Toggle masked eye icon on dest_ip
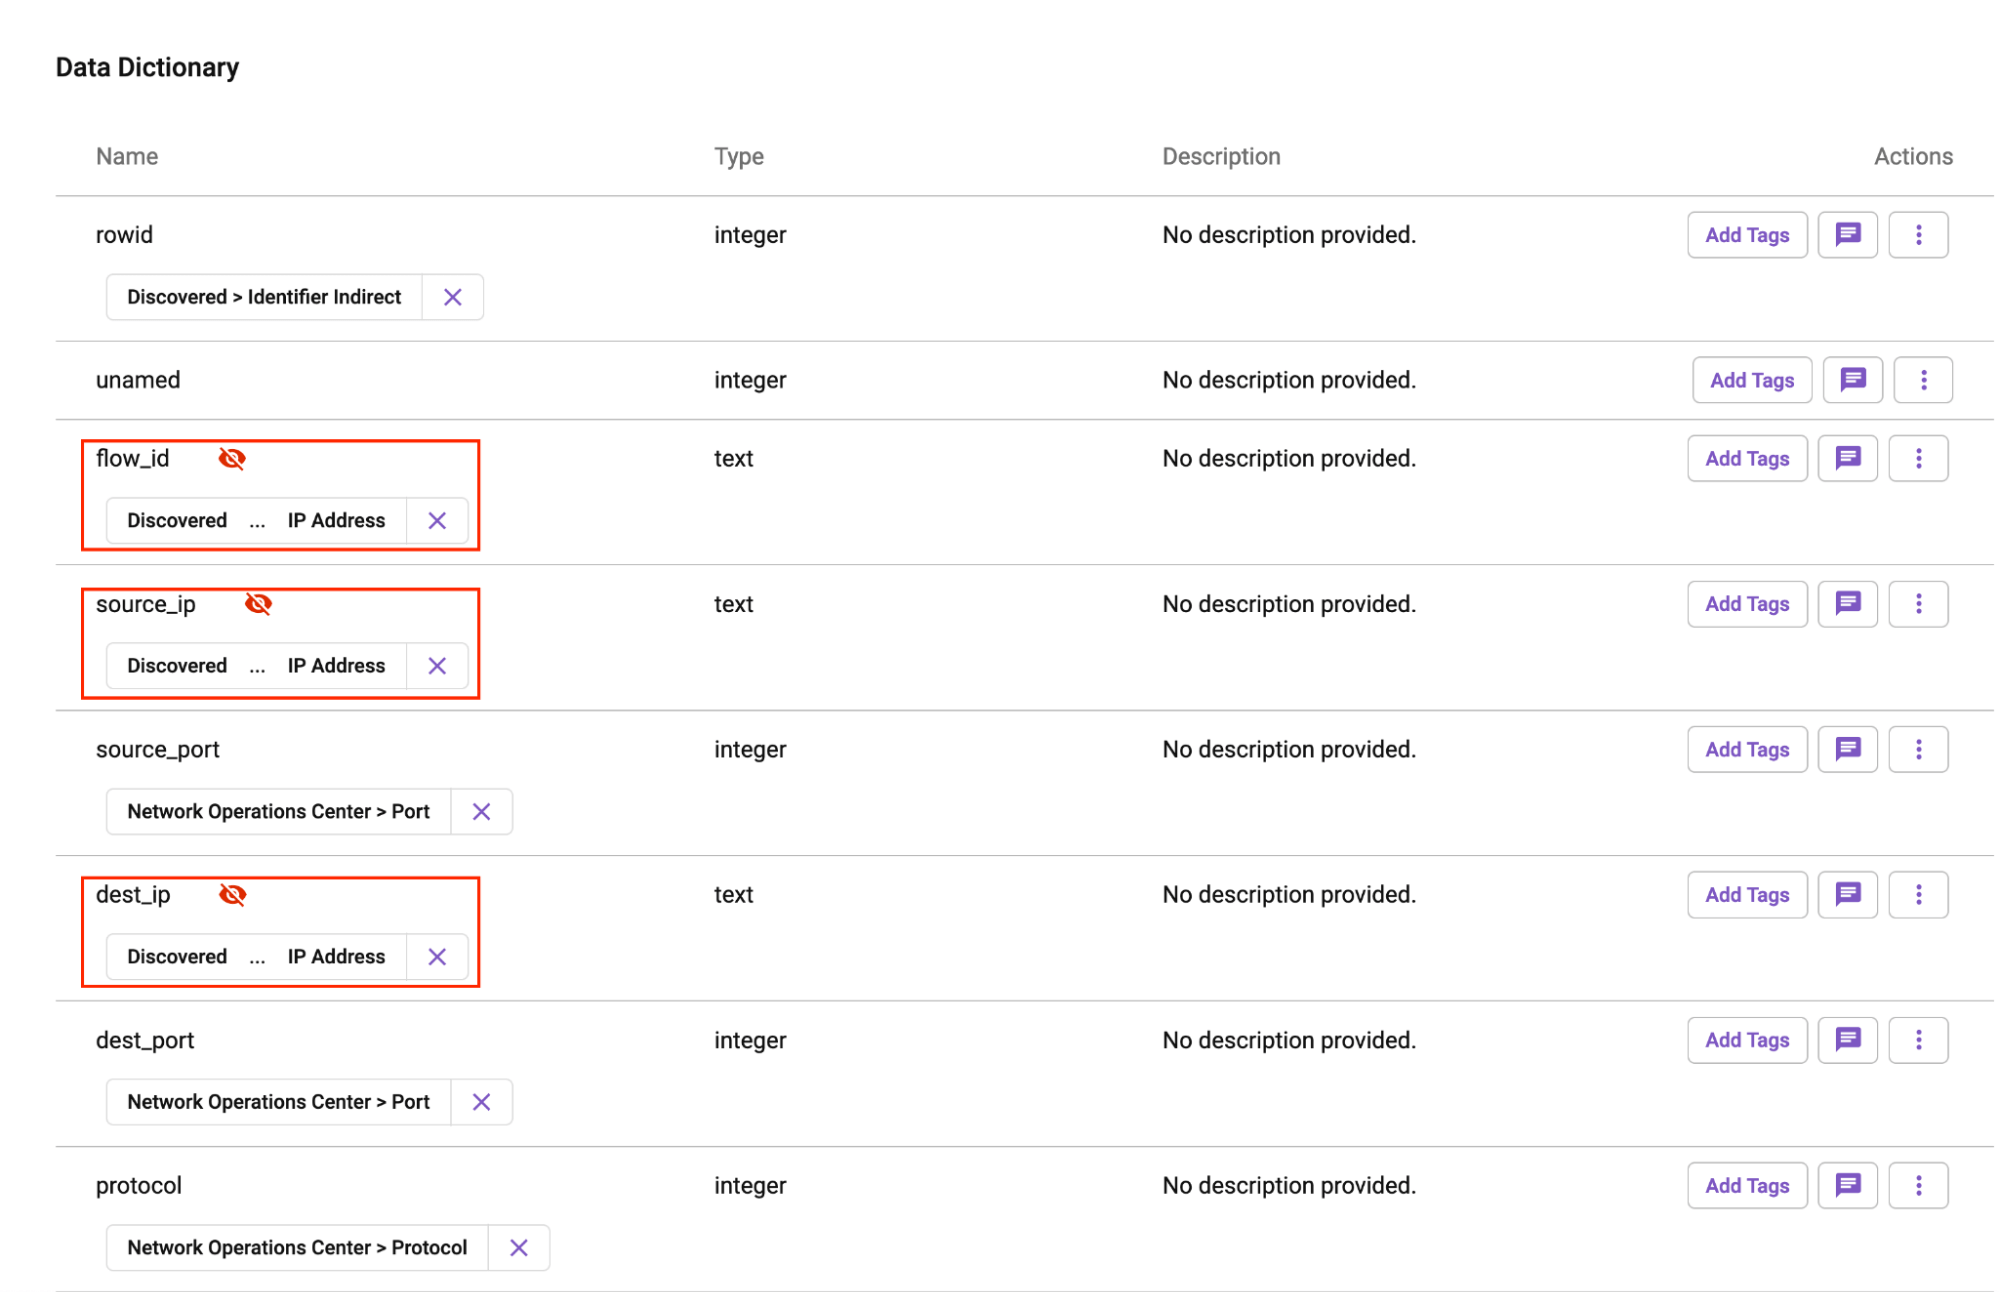The width and height of the screenshot is (1999, 1293). point(232,895)
